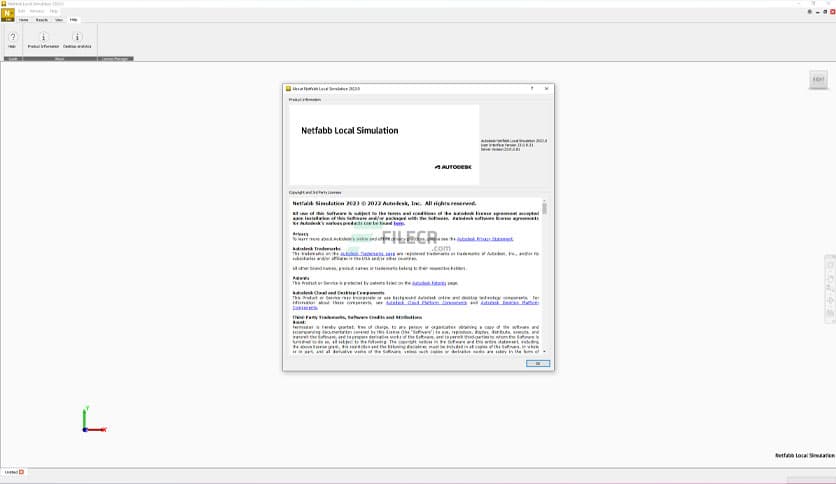
Task: Click the 'Third-Party Trademarks, Software Credits' heading
Action: (x=357, y=317)
